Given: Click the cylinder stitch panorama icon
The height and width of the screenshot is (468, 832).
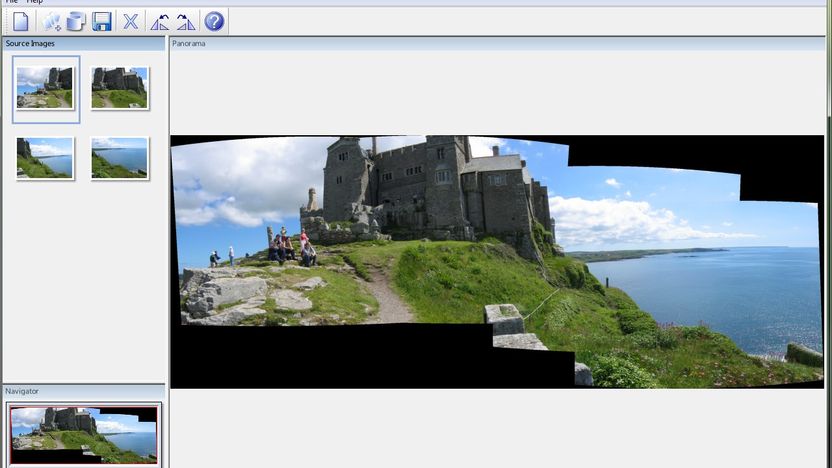Looking at the screenshot, I should 76,22.
